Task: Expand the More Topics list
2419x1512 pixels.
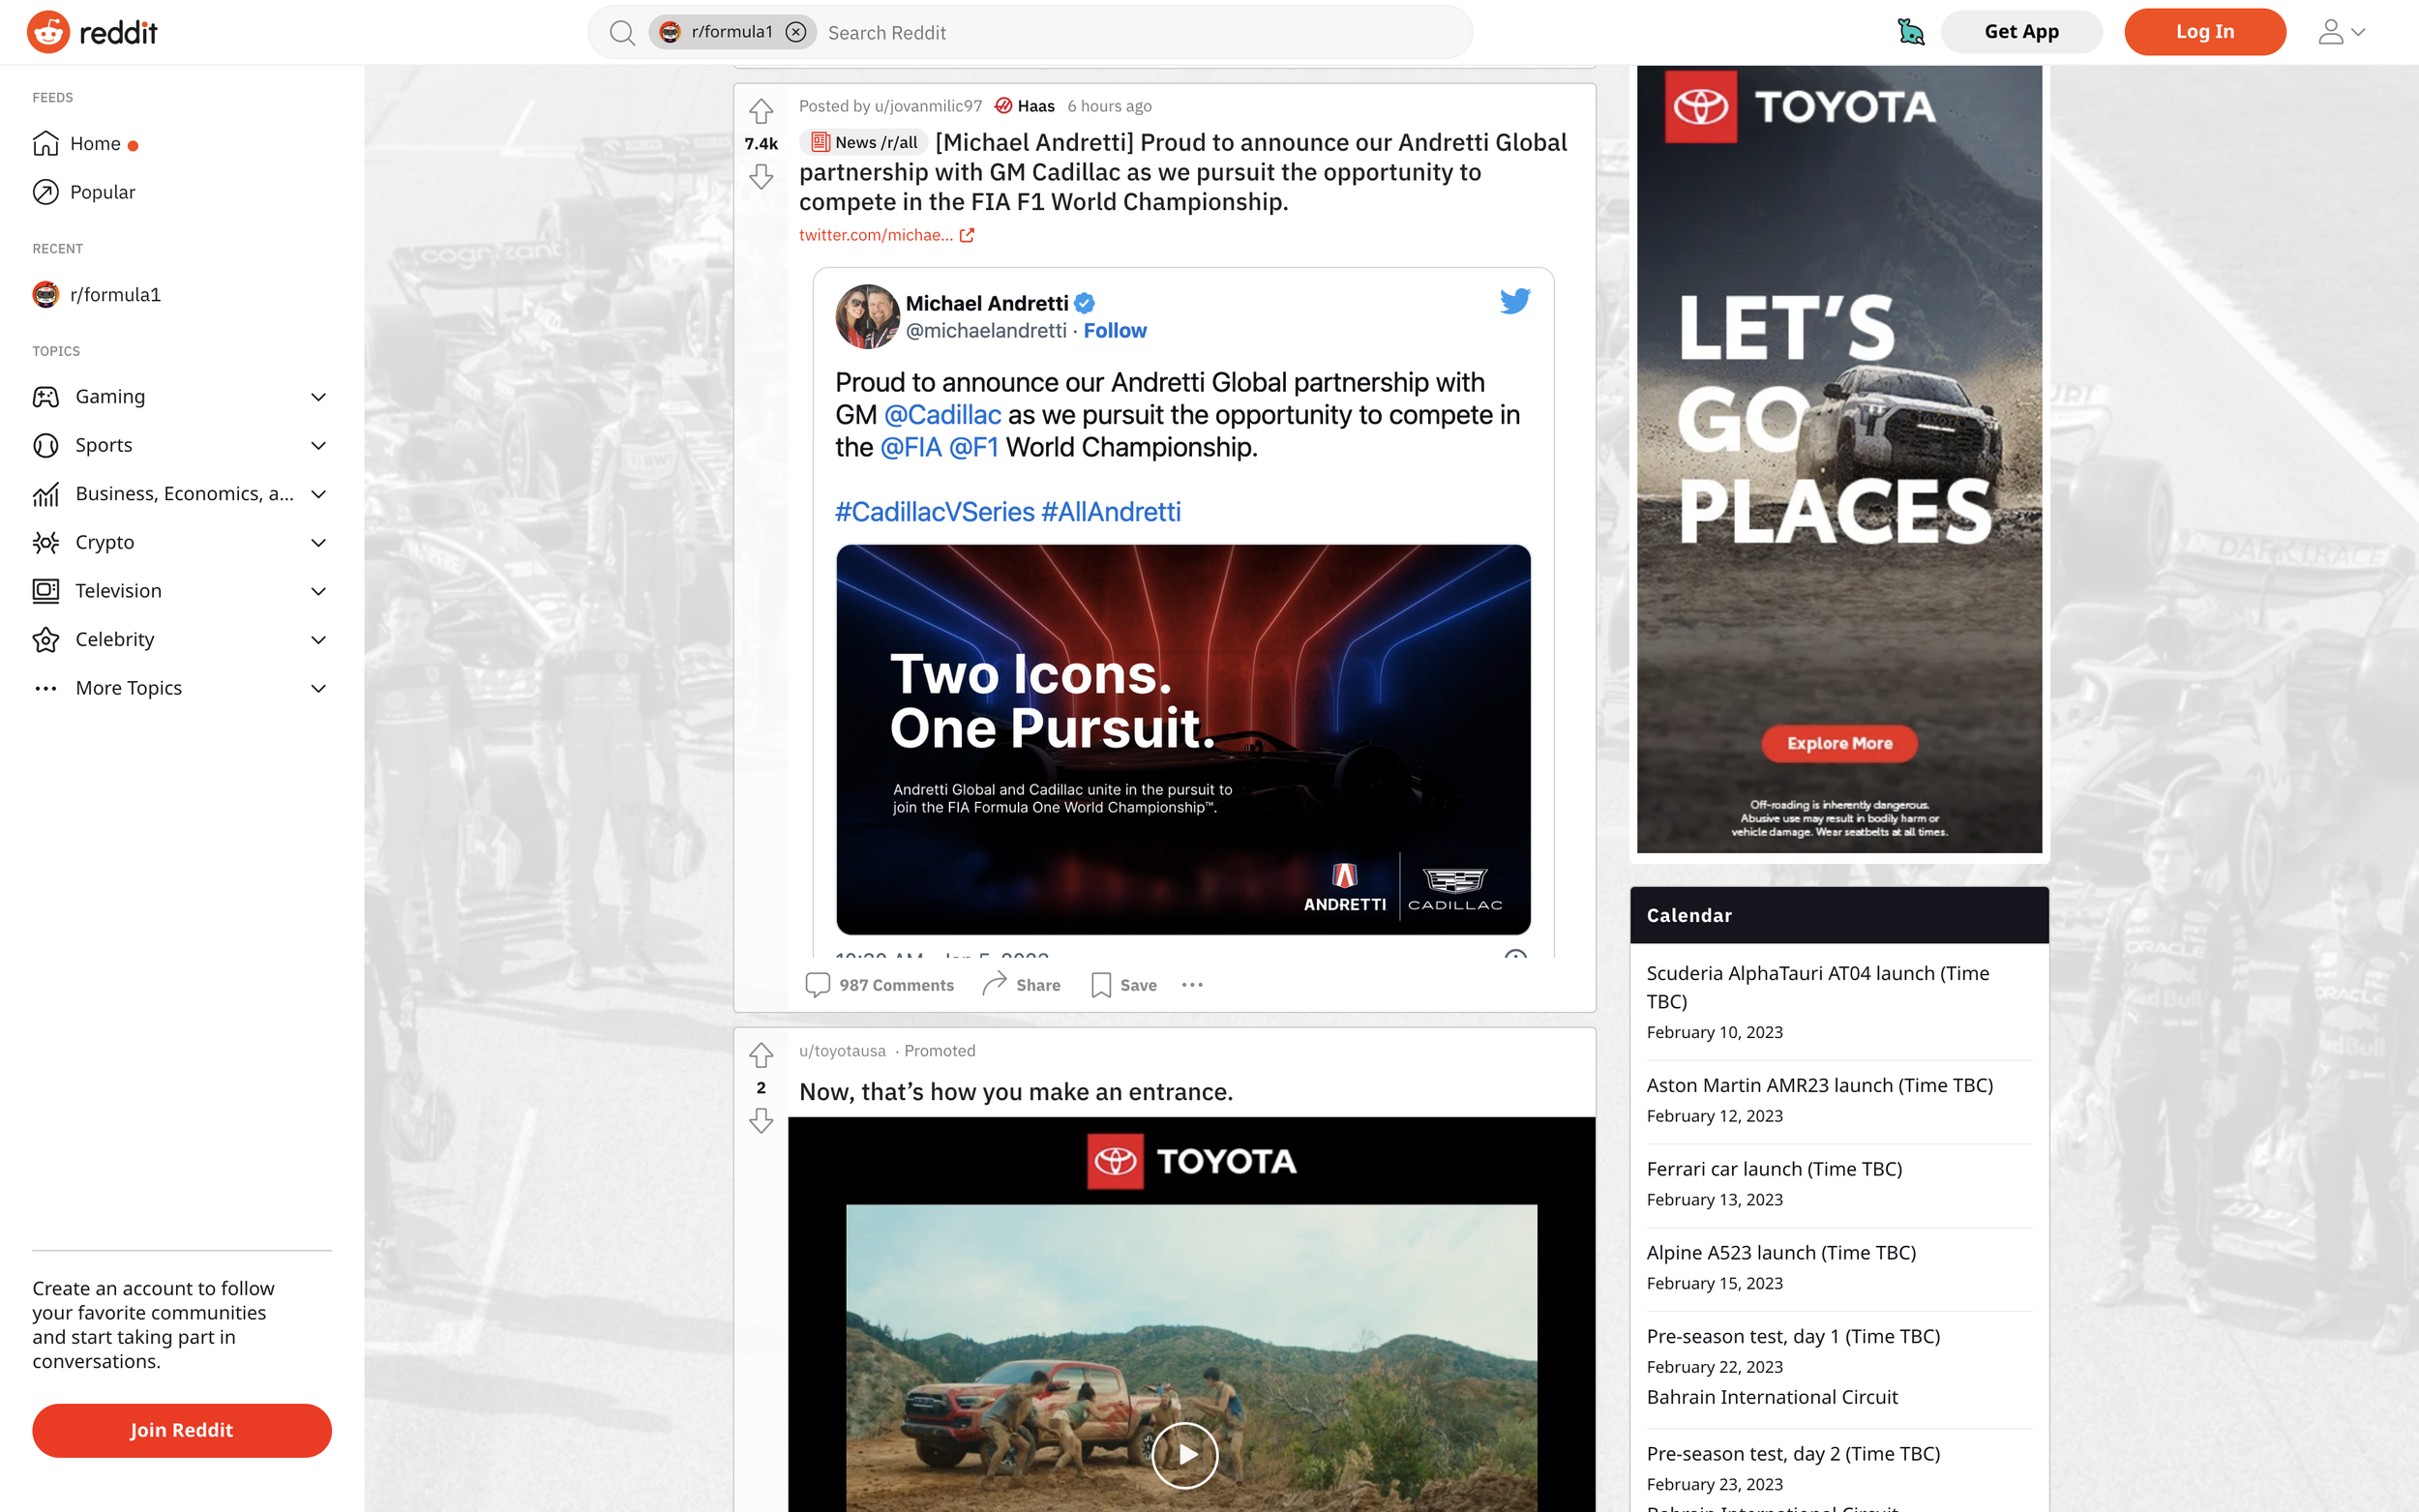Action: click(319, 688)
